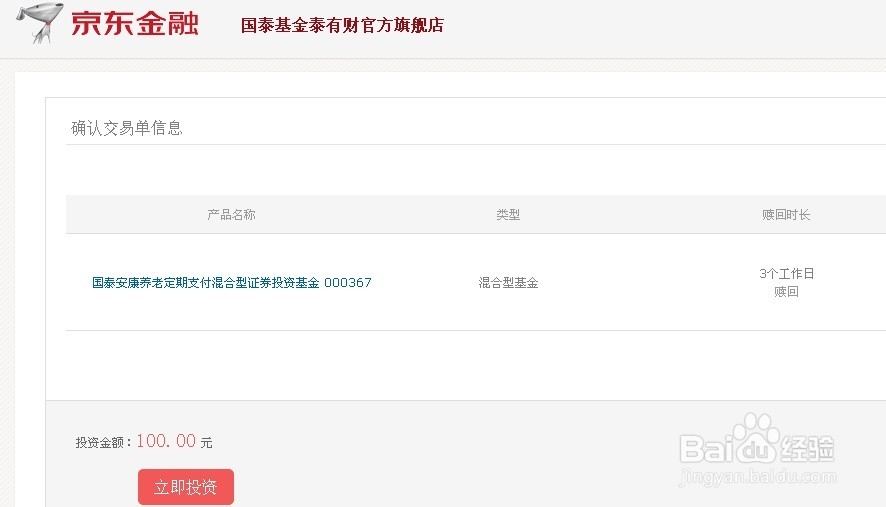Image resolution: width=886 pixels, height=507 pixels.
Task: Click the JD dog mascot logo icon
Action: [40, 23]
